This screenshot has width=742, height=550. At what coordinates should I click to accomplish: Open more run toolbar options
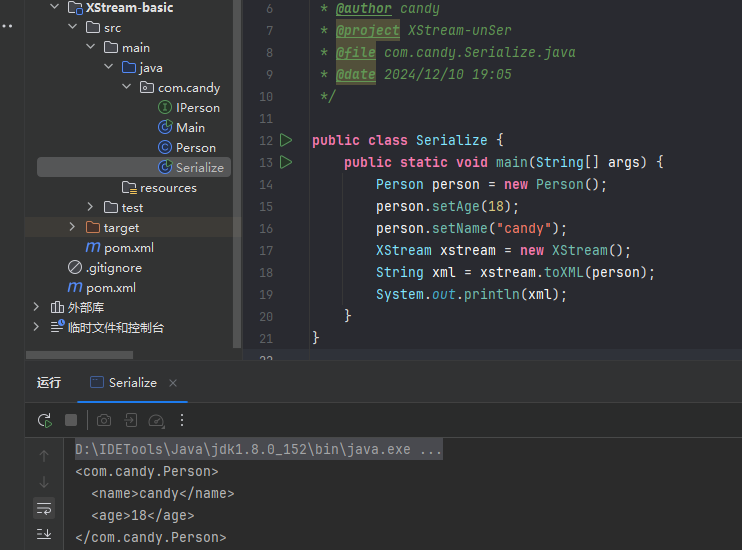[182, 420]
